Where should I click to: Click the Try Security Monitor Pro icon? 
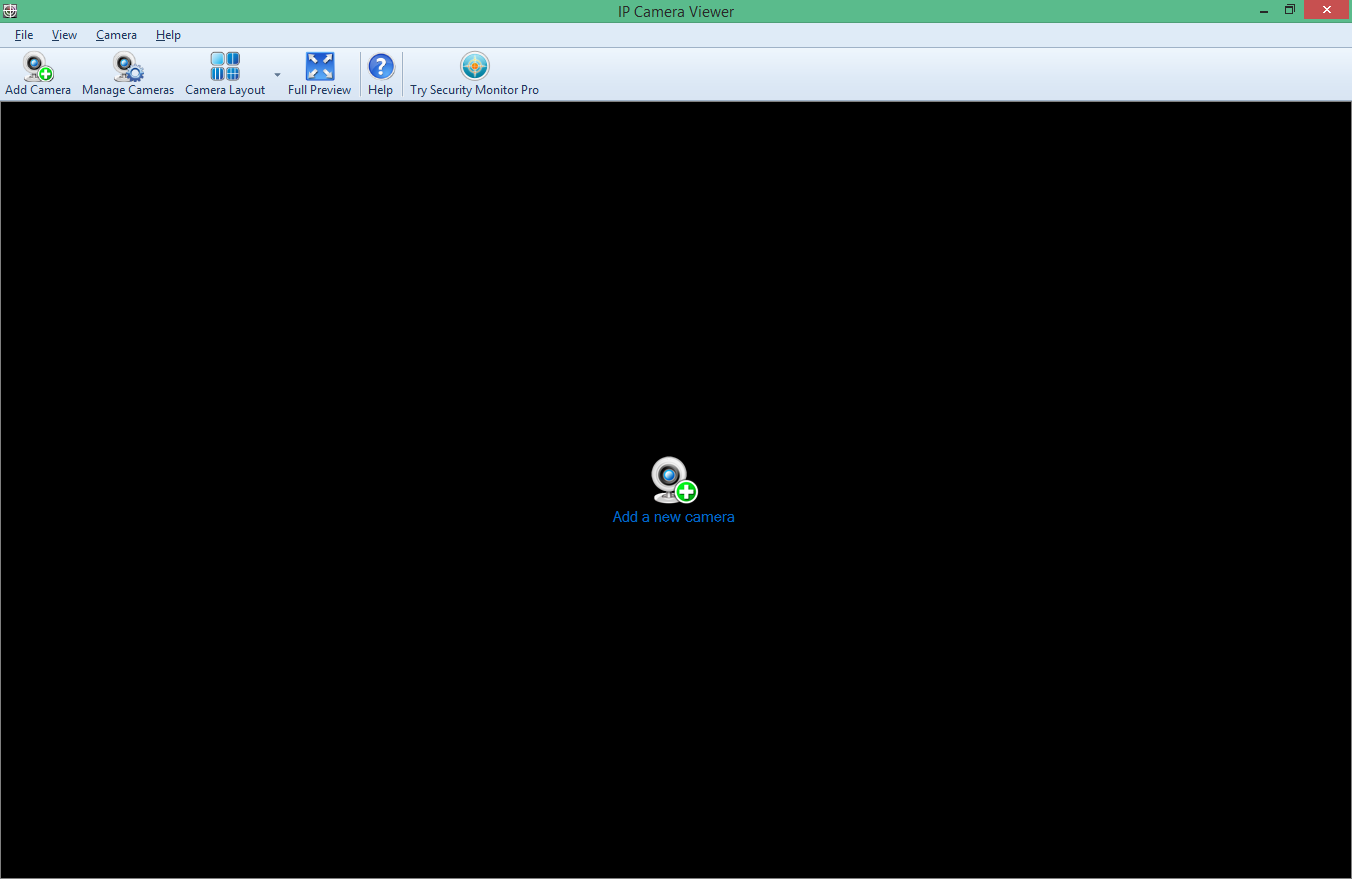(x=475, y=67)
